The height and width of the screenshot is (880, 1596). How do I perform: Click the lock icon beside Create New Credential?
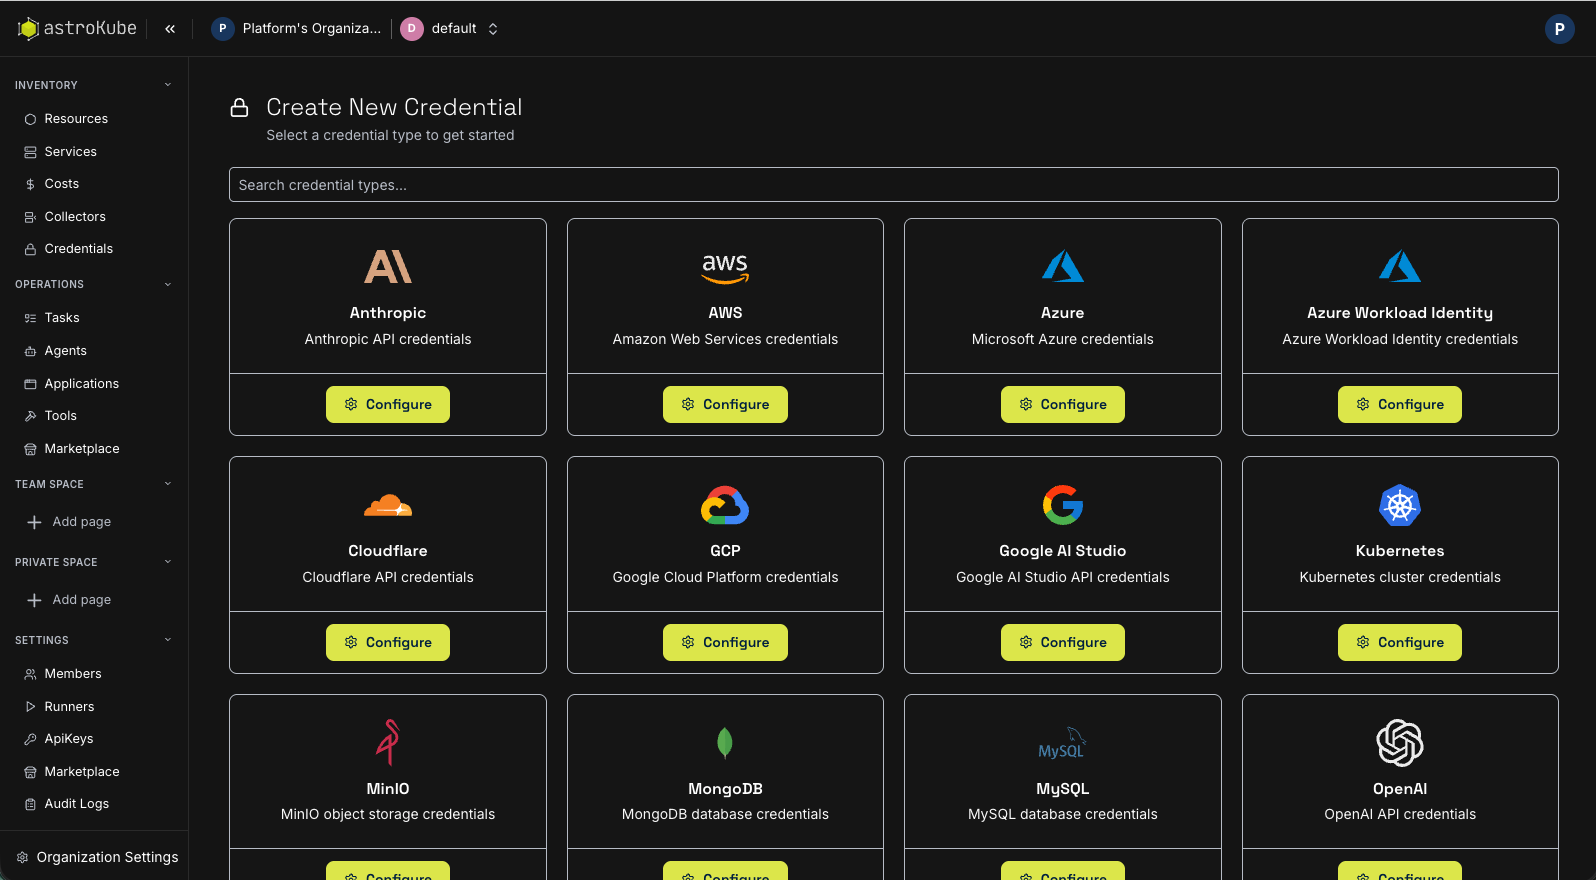[239, 107]
